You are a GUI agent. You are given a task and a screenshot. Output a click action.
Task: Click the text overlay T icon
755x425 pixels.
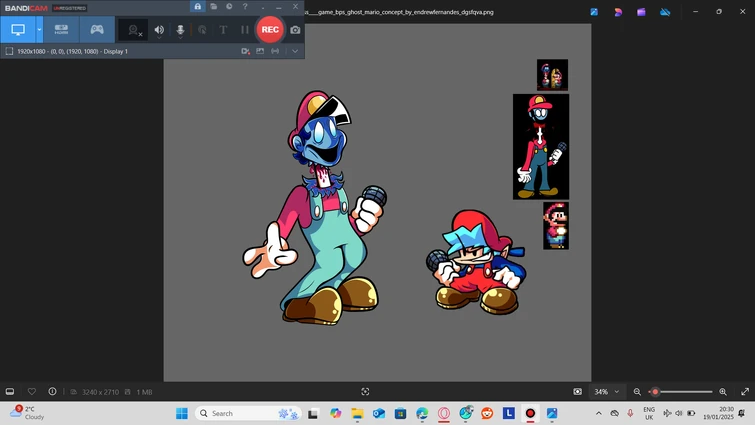(x=223, y=30)
